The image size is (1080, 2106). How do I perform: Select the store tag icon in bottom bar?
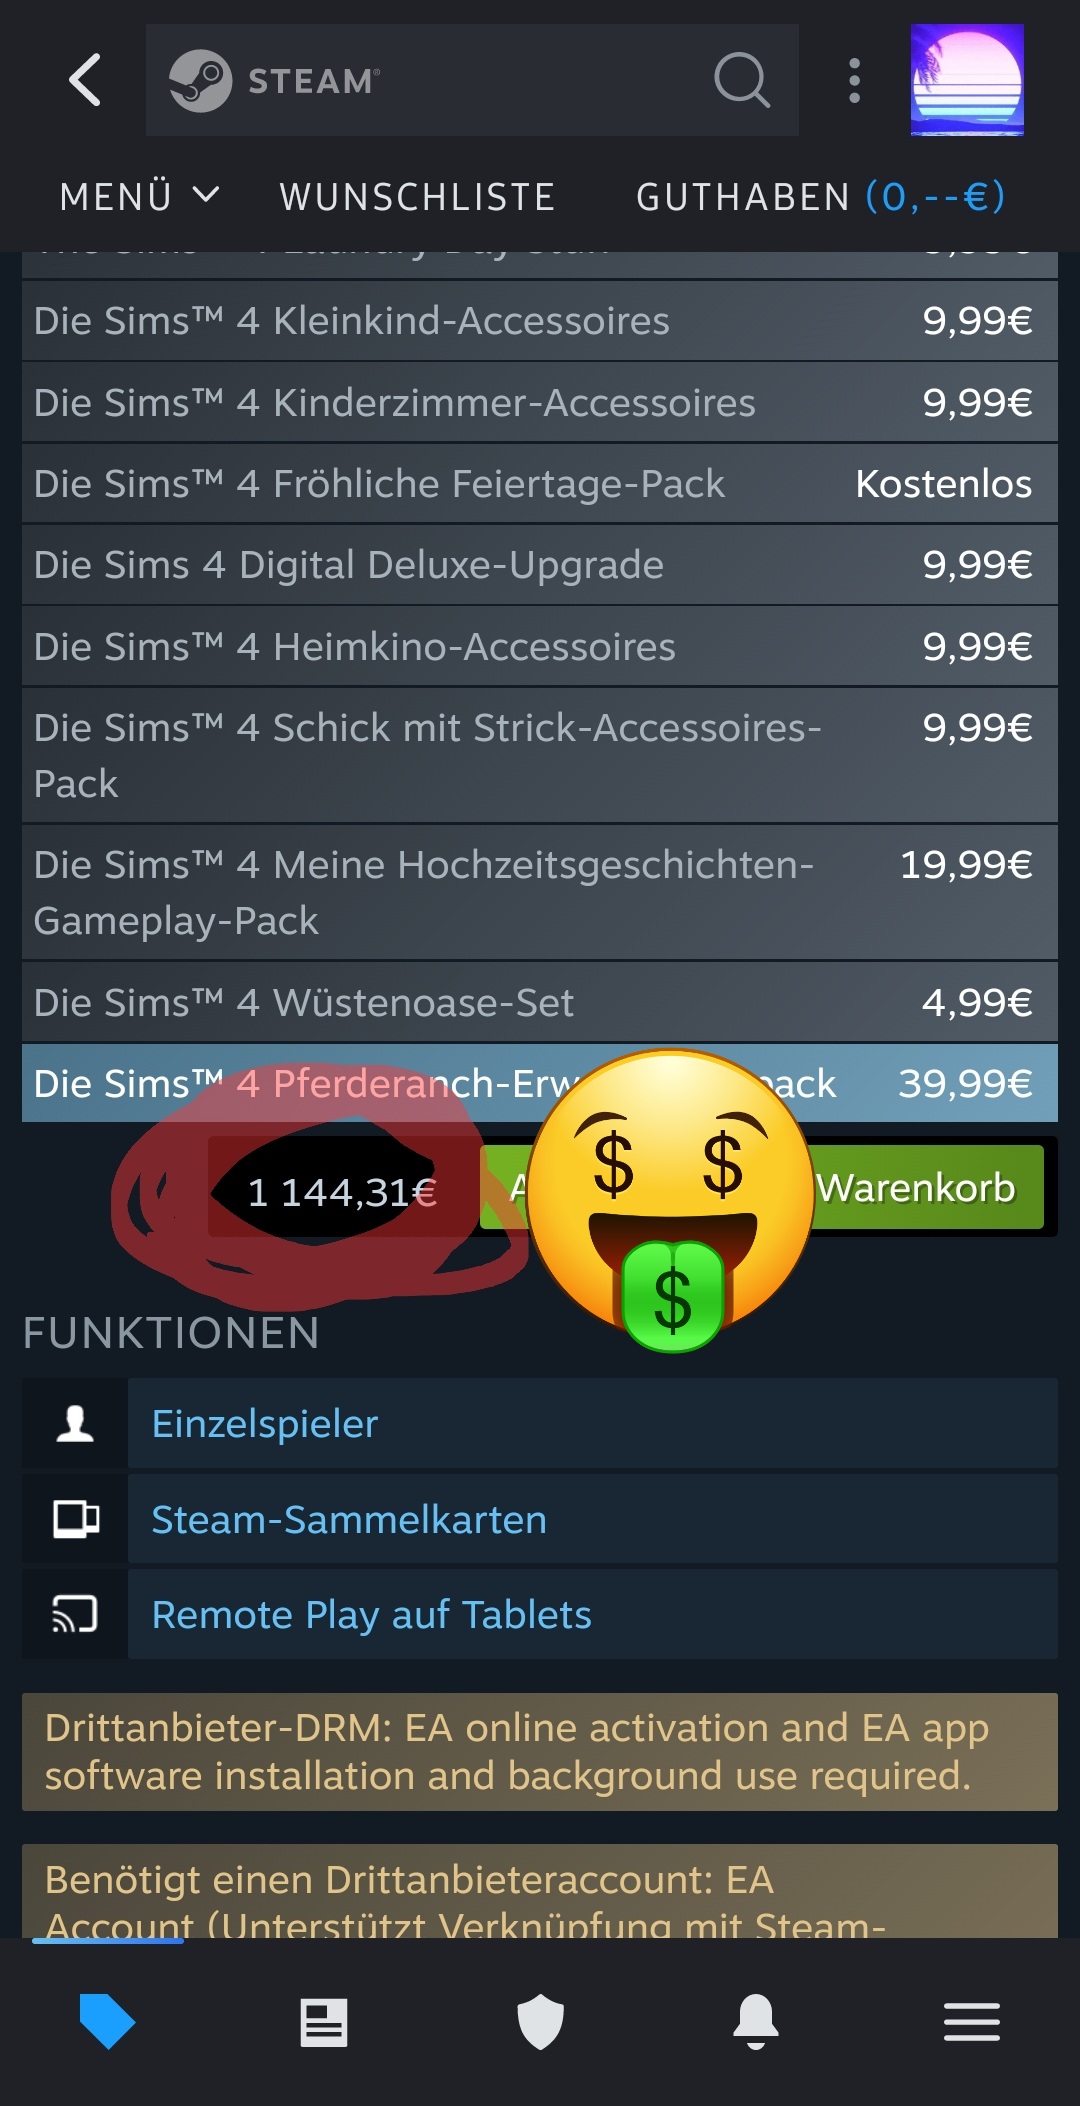point(107,2021)
